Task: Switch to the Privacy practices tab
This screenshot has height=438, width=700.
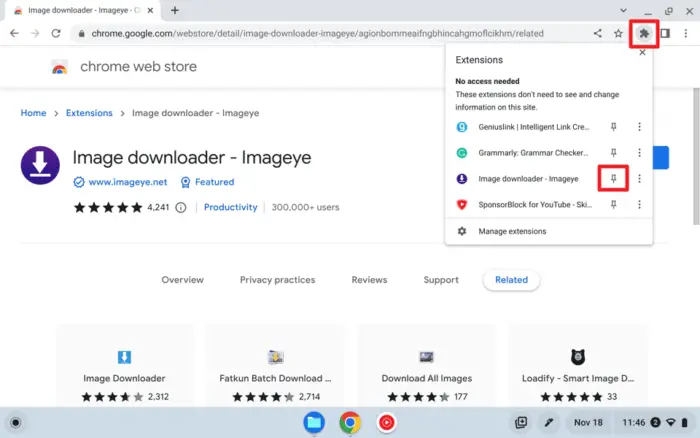Action: coord(278,280)
